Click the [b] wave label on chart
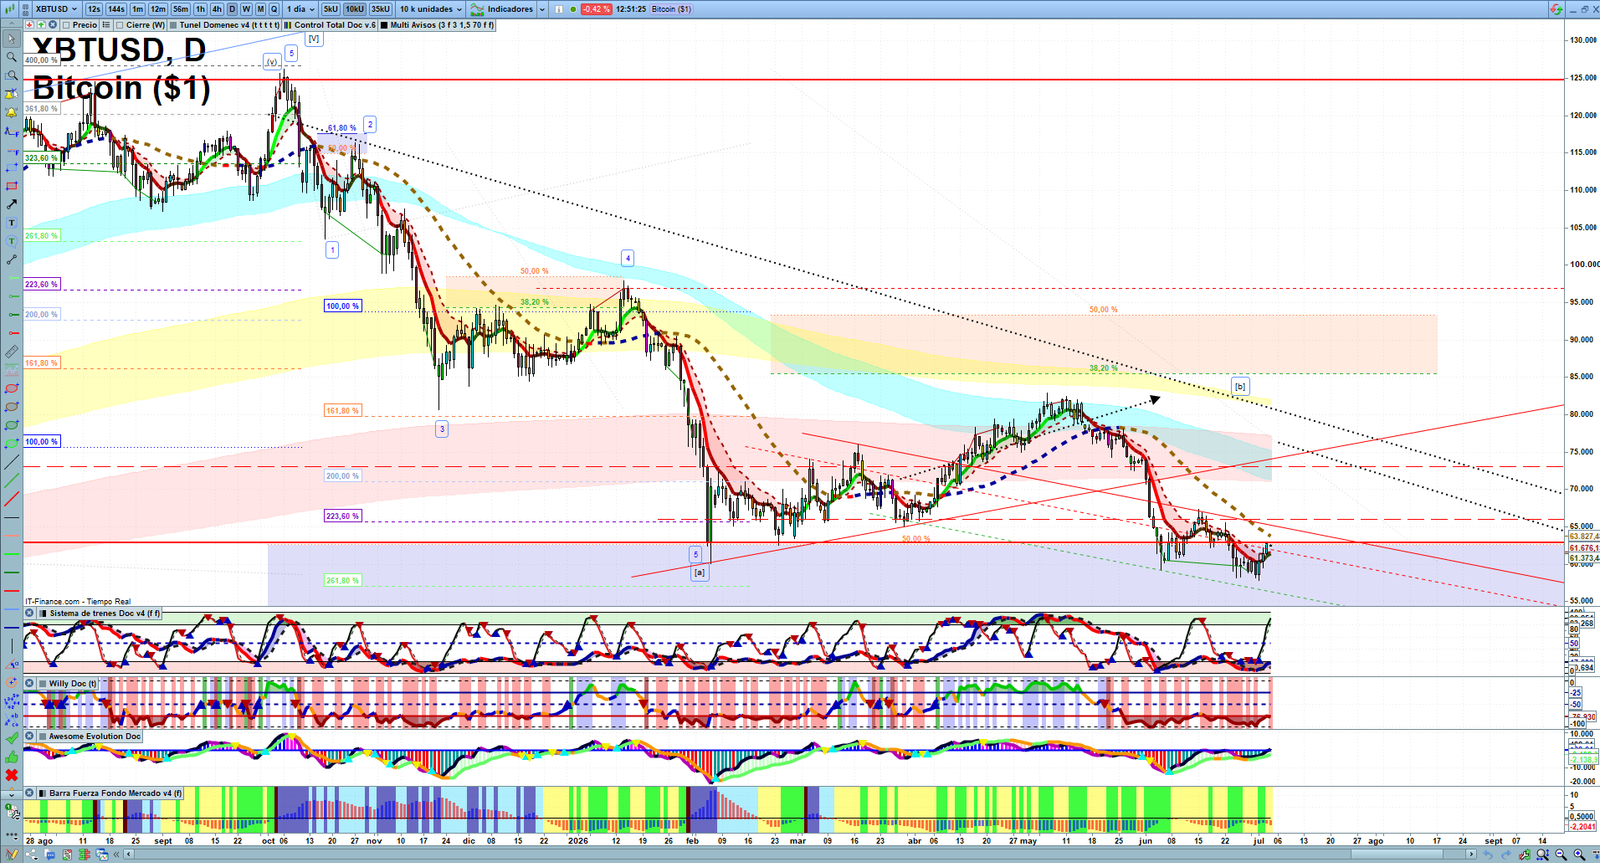 coord(1240,386)
